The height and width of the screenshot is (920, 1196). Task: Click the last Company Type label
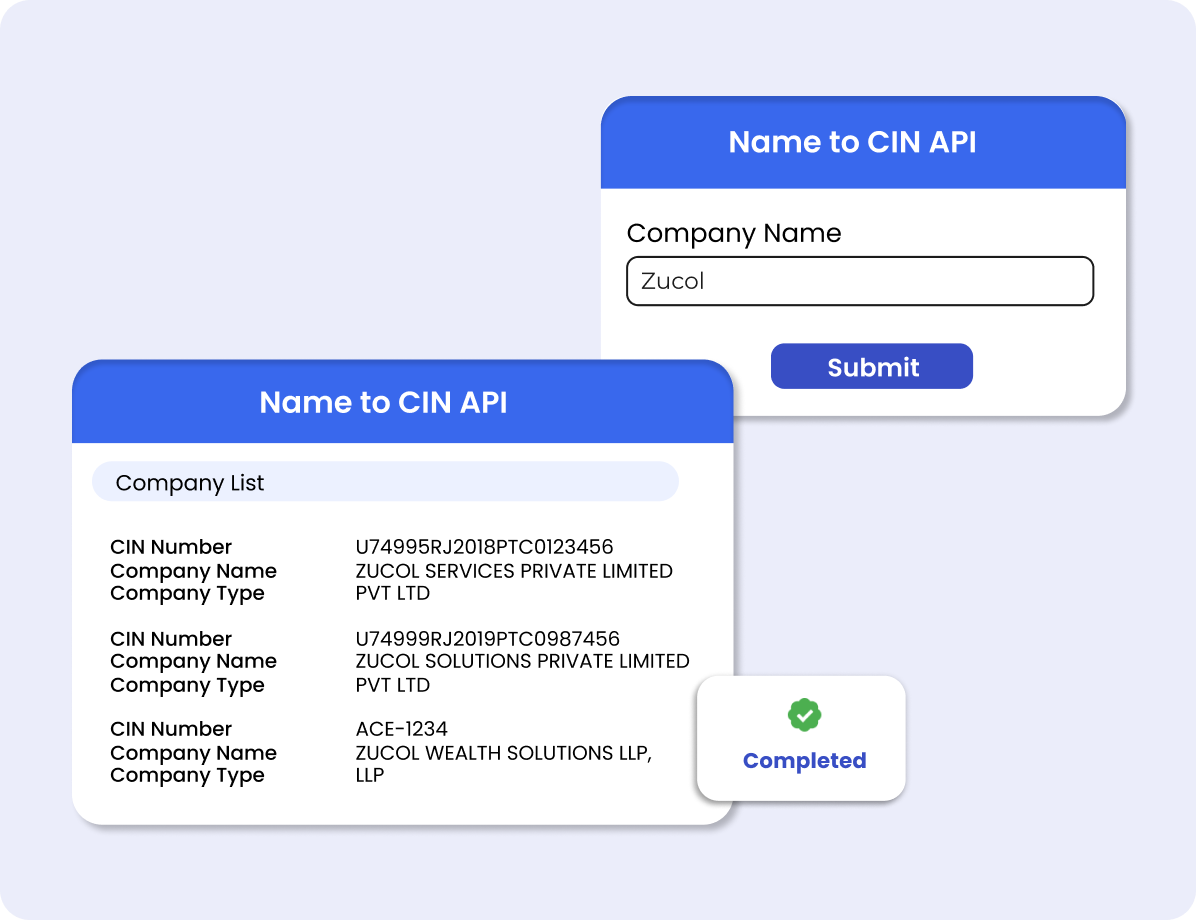pos(187,776)
